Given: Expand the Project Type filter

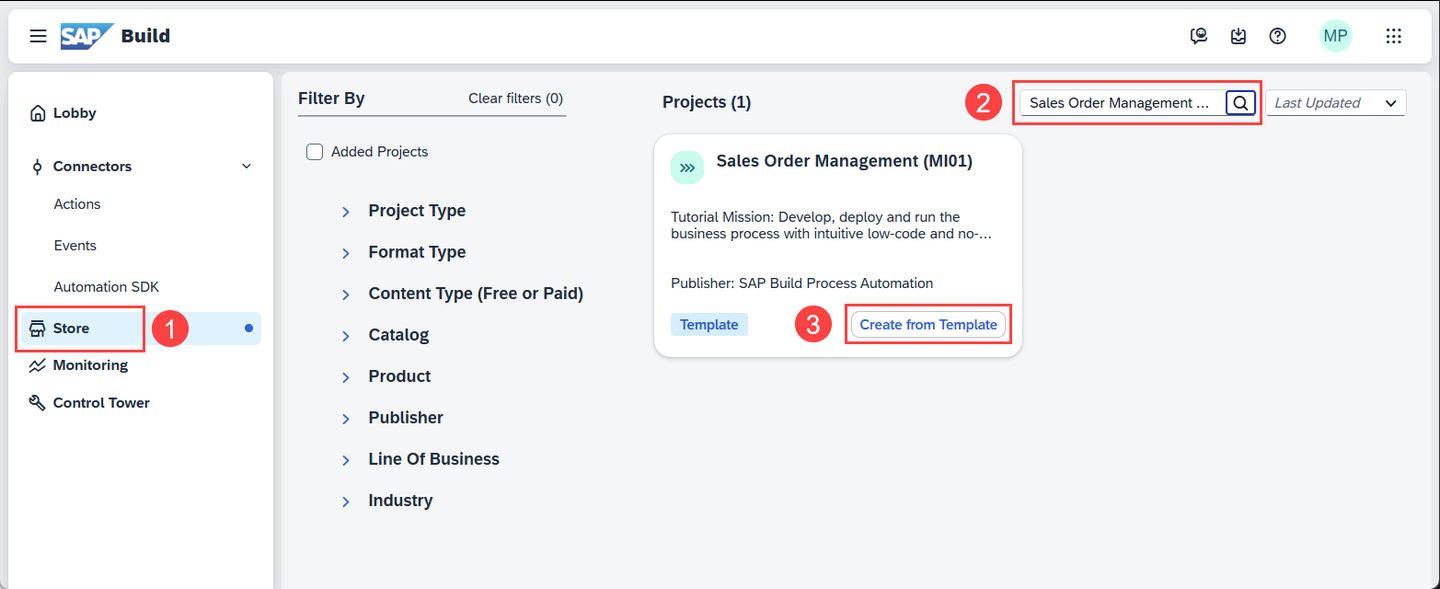Looking at the screenshot, I should [346, 212].
